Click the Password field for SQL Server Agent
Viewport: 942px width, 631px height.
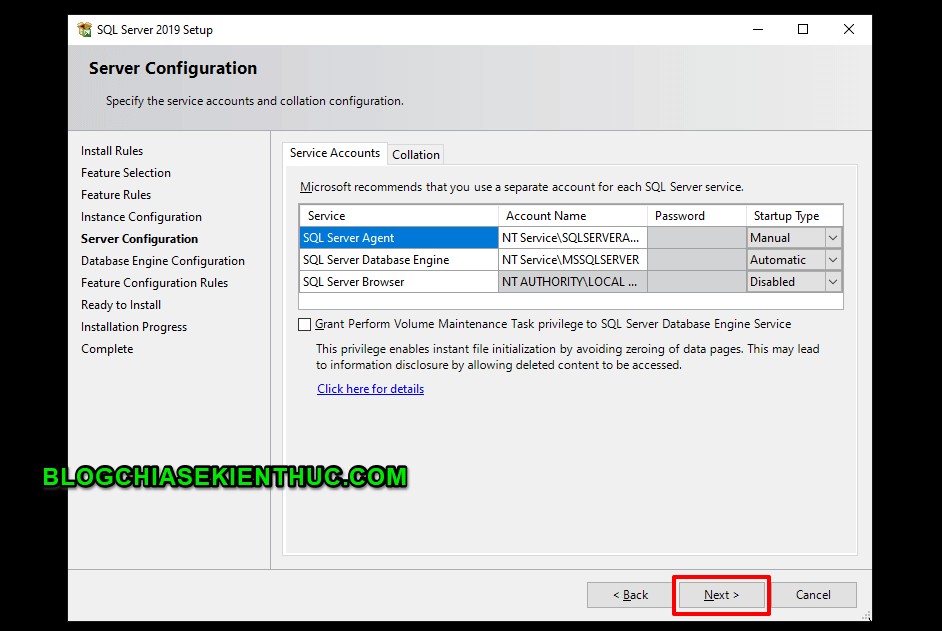695,237
